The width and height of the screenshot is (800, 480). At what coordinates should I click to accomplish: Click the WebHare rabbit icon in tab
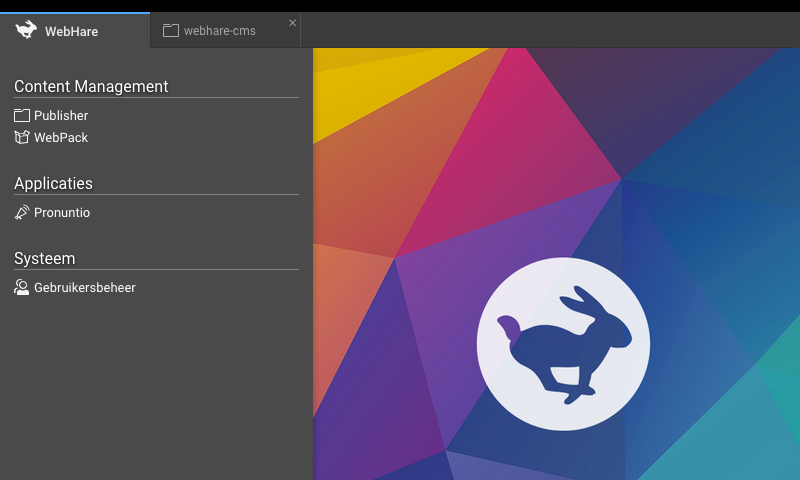[27, 30]
